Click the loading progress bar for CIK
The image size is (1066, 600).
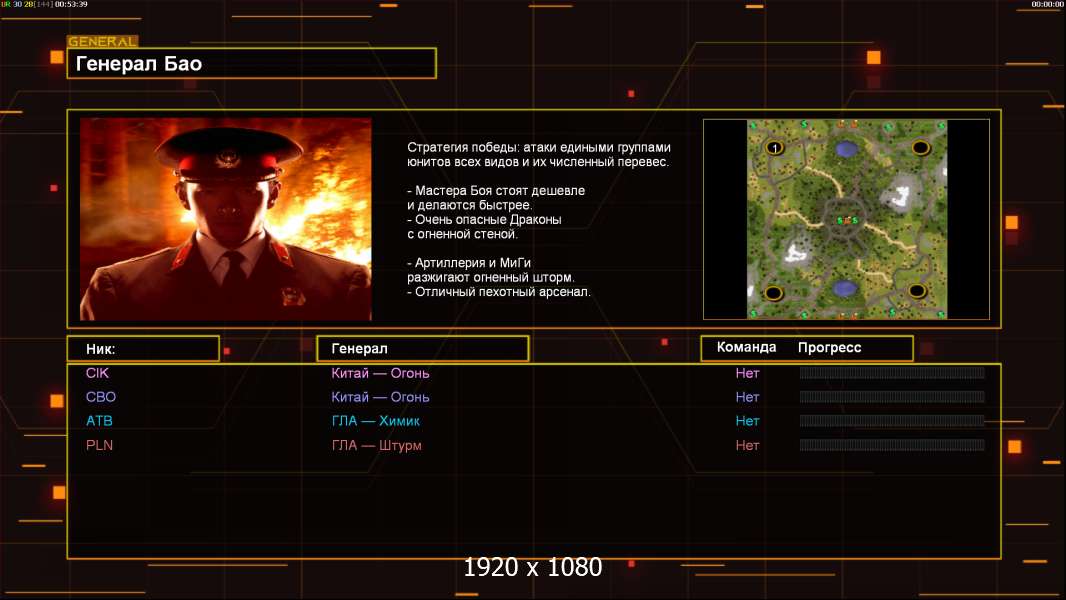coord(892,372)
